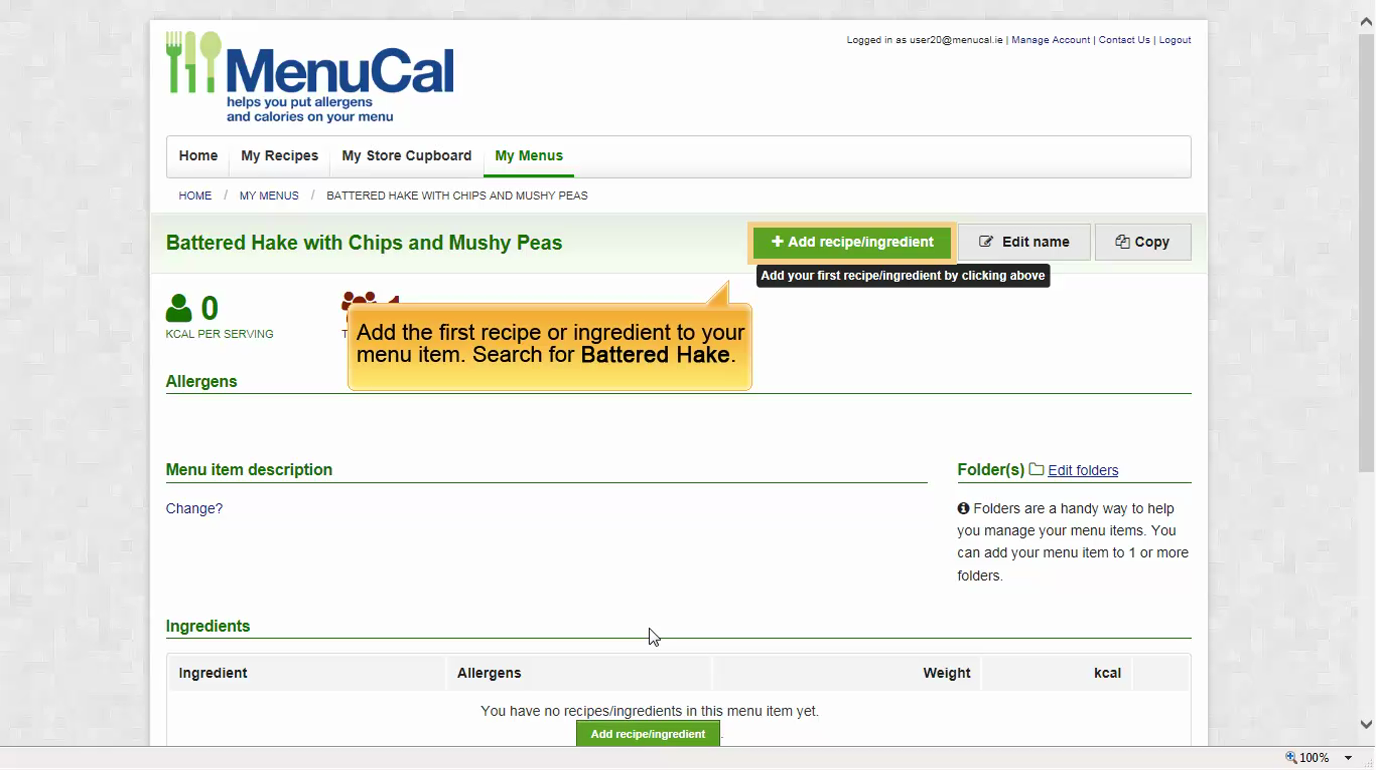Open the My Store Cupboard tab
The image size is (1376, 770).
[x=406, y=156]
